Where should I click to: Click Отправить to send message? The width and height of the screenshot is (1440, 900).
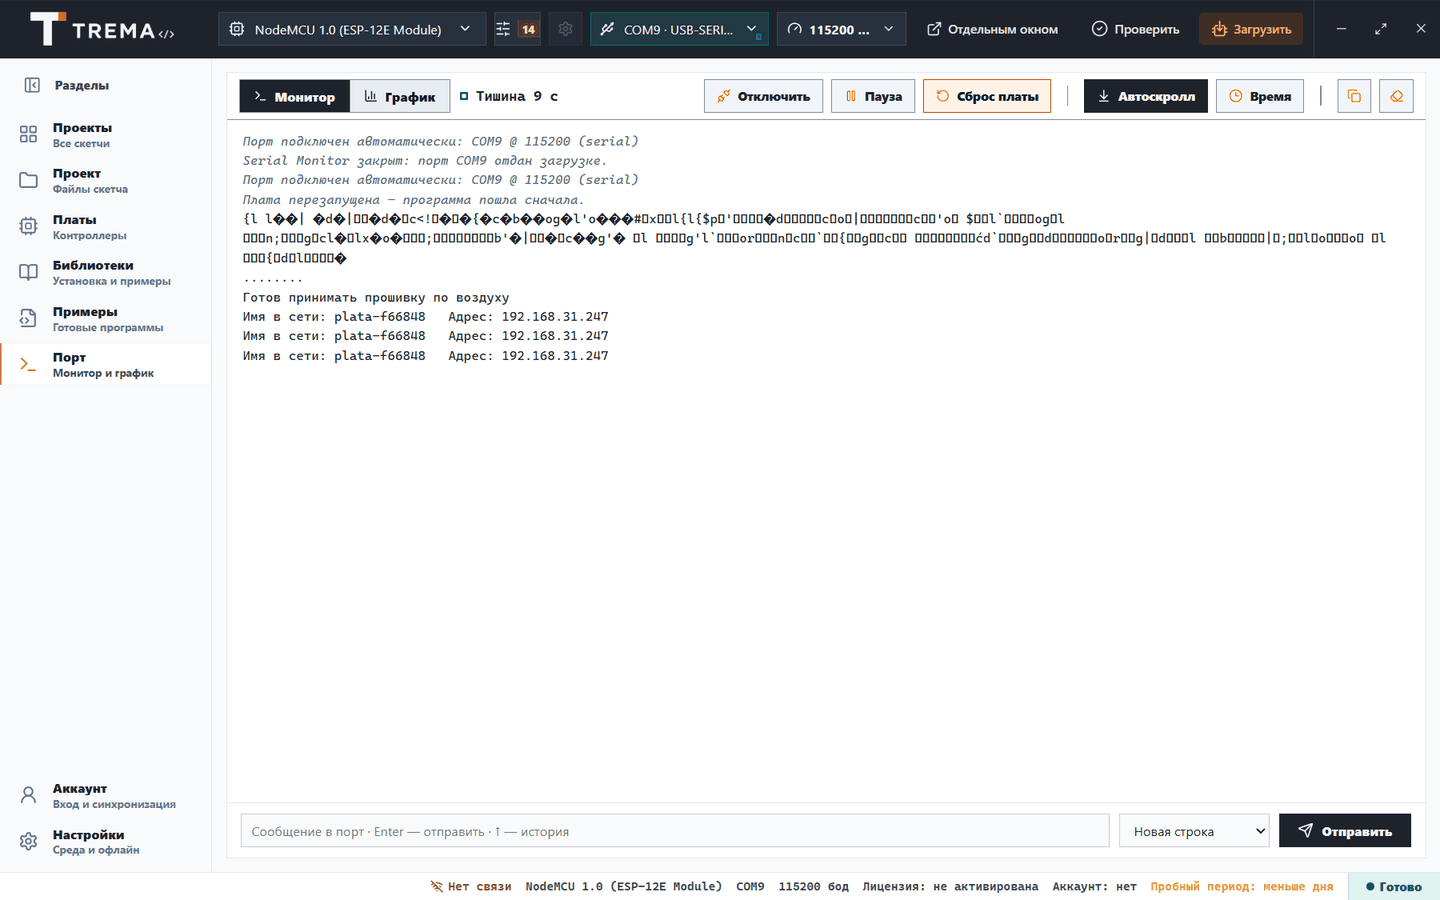click(x=1345, y=831)
